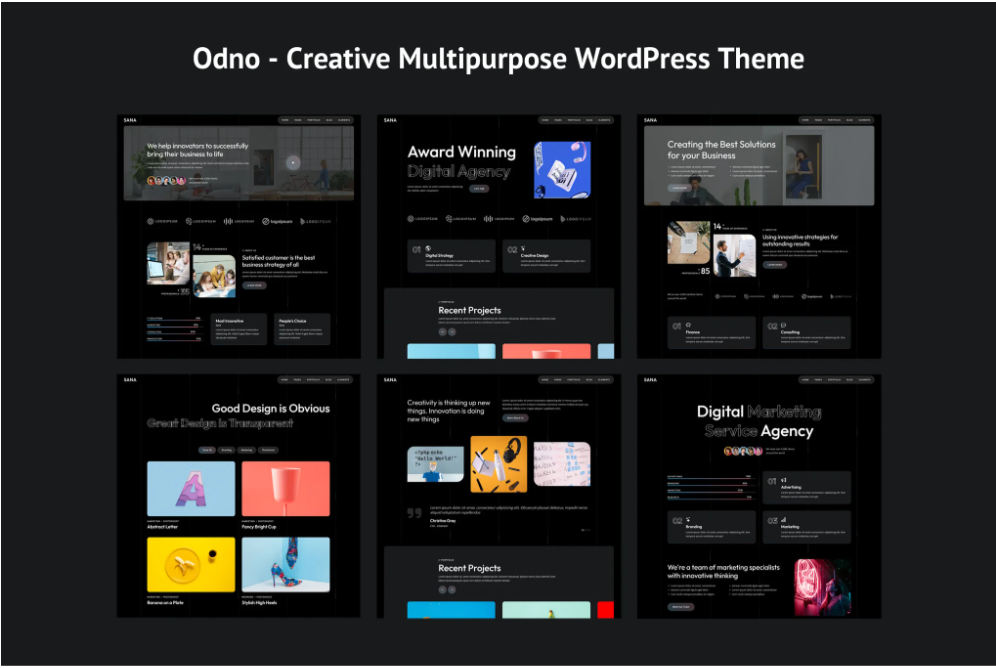Click 'Odno - Creative Multipurpose WordPress Theme' title

pos(499,58)
